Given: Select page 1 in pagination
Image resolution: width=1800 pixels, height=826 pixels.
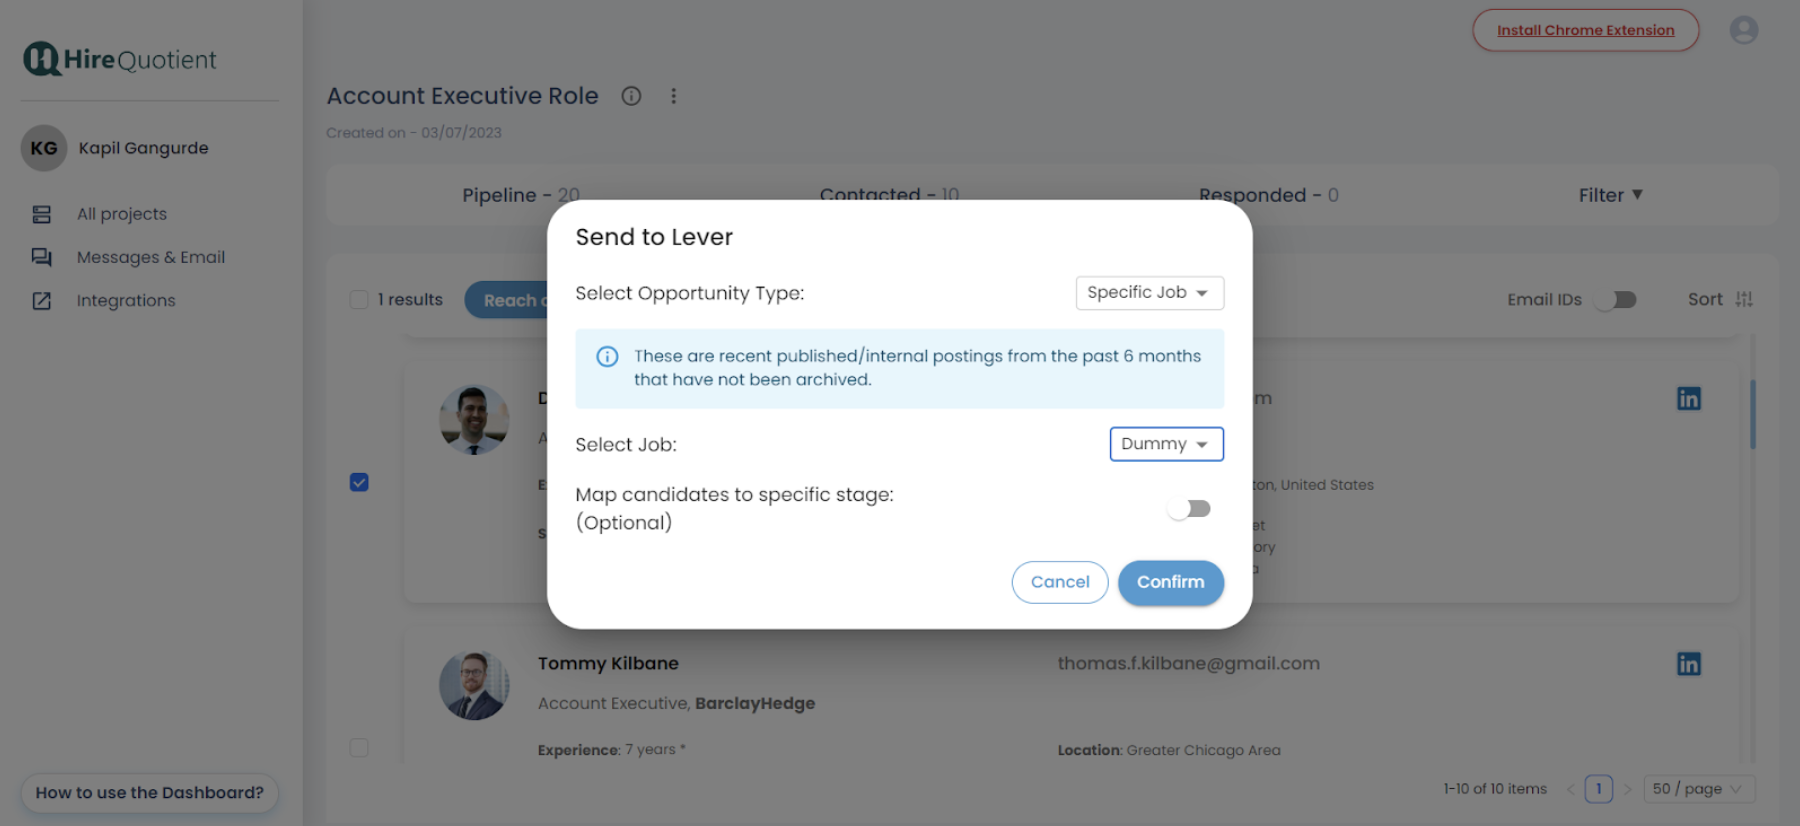Looking at the screenshot, I should 1599,789.
